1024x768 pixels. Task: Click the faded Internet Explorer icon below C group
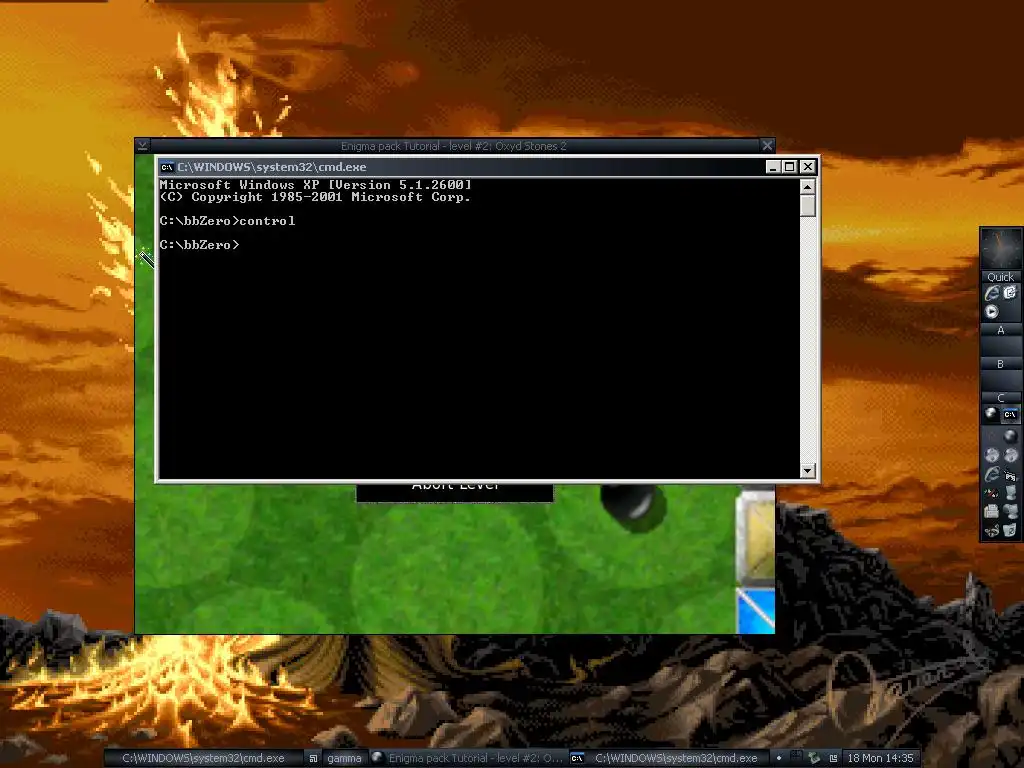992,473
